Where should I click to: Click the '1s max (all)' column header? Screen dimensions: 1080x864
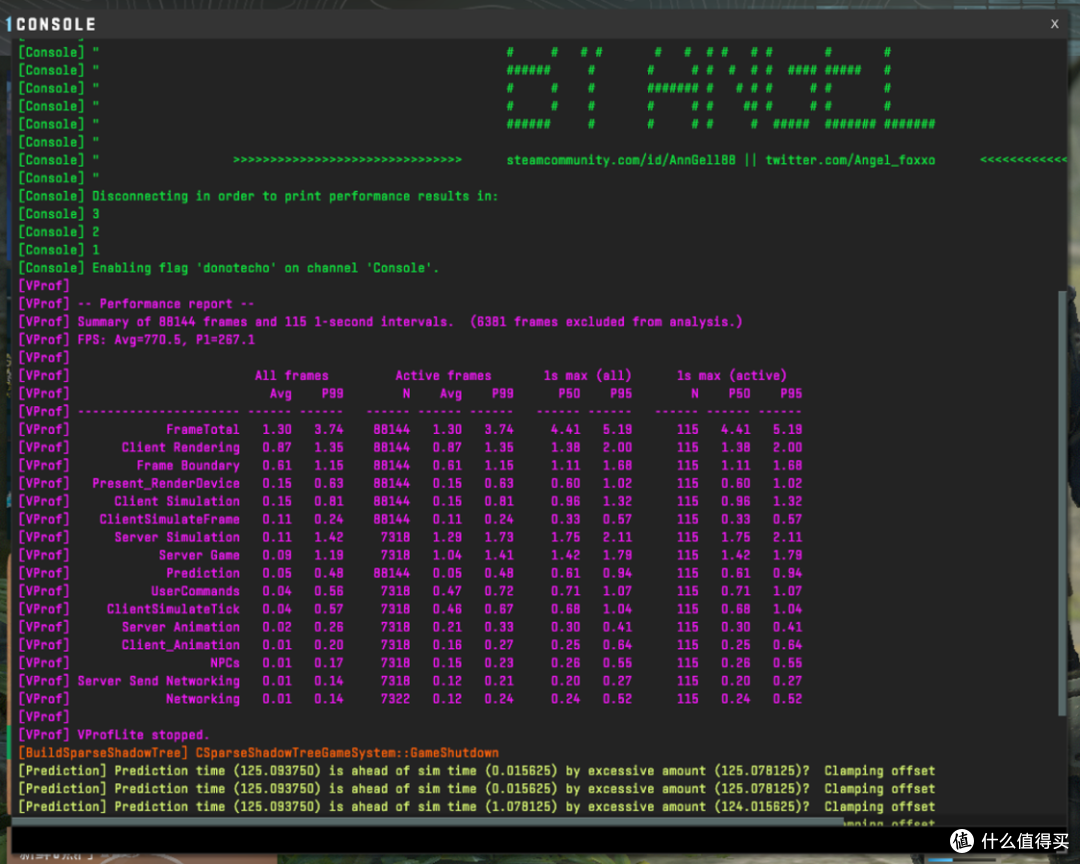click(587, 376)
